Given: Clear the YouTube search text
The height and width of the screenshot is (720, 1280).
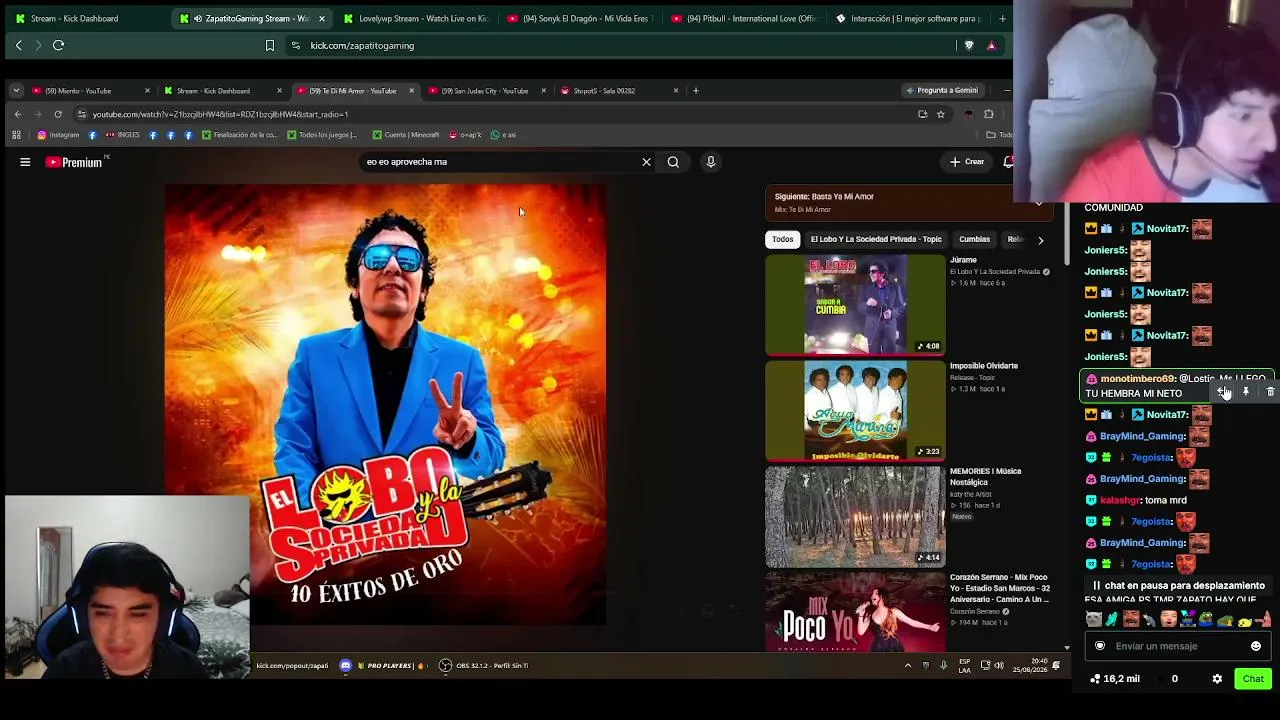Looking at the screenshot, I should click(646, 162).
